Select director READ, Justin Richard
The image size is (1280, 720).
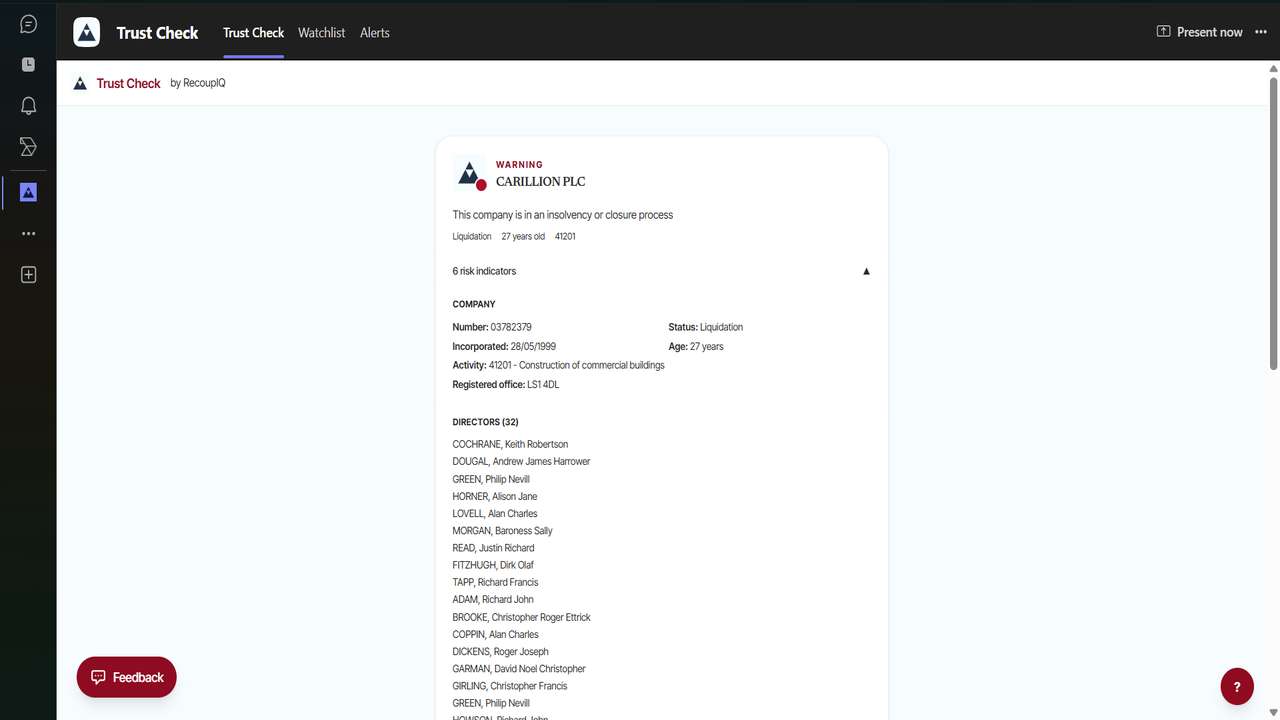pos(493,548)
